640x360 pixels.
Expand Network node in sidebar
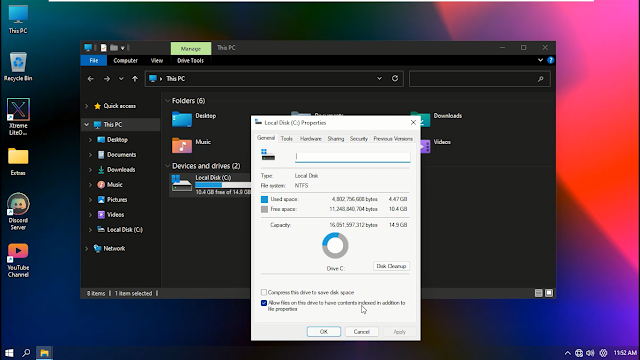[x=87, y=248]
